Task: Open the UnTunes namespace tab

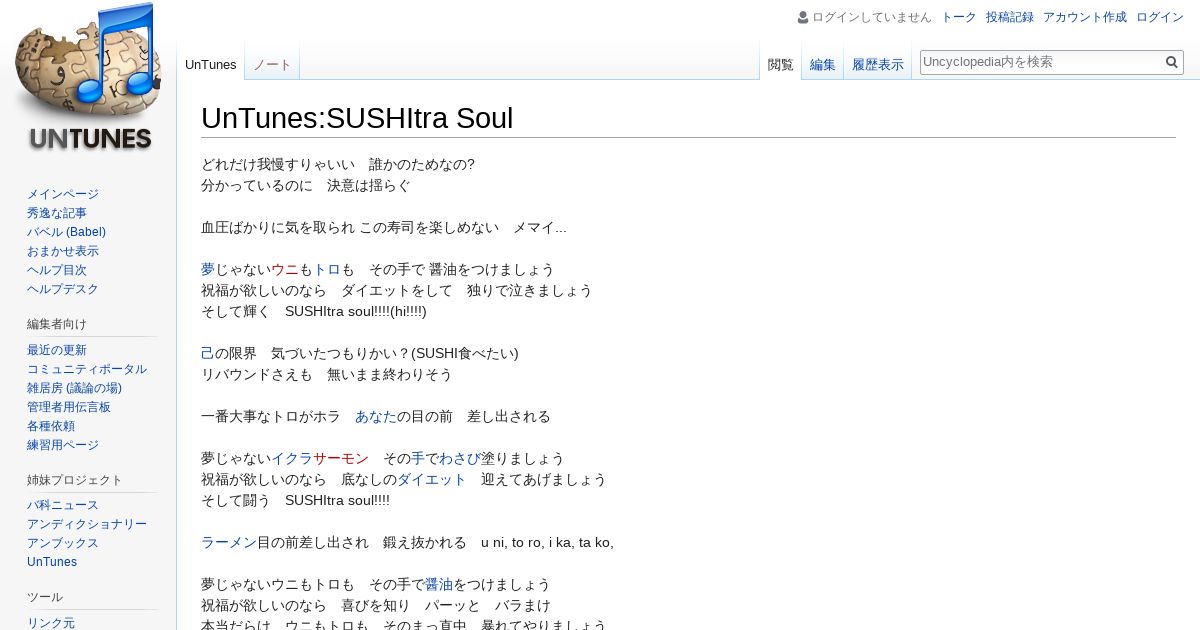Action: tap(211, 64)
